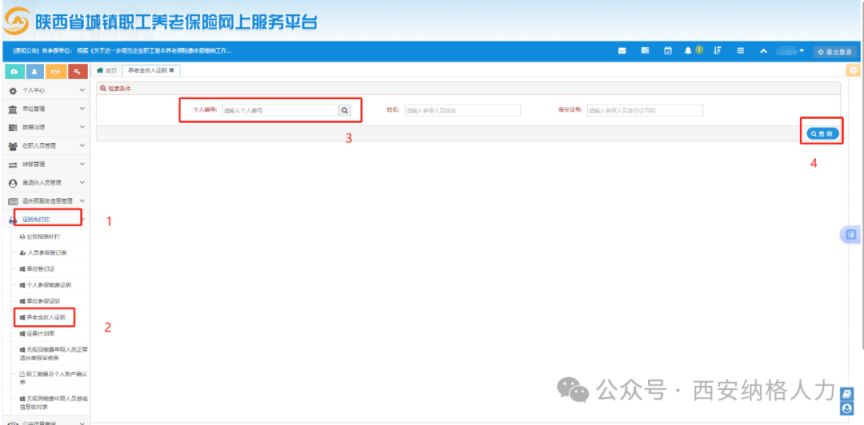The height and width of the screenshot is (425, 864).
Task: Switch to the 首页 home tab
Action: click(107, 71)
